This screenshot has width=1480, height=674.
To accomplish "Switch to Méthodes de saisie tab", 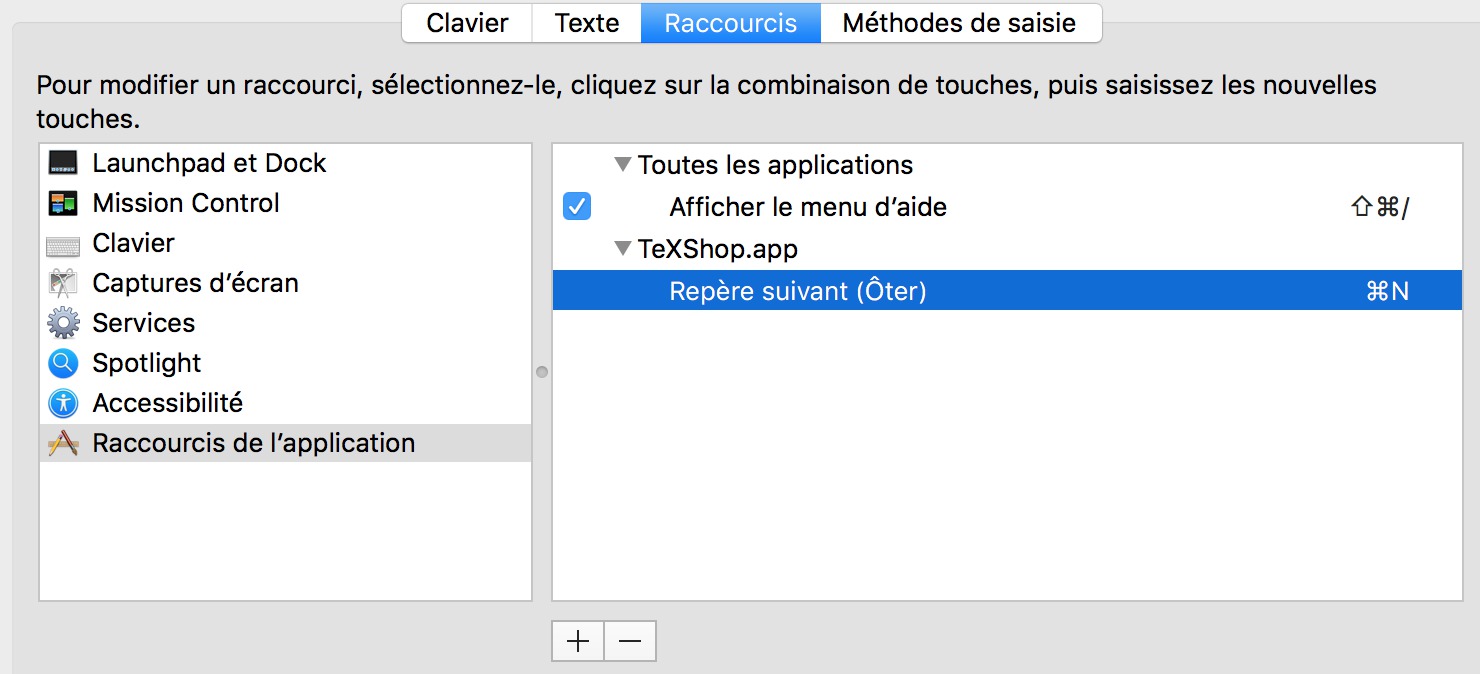I will coord(959,23).
